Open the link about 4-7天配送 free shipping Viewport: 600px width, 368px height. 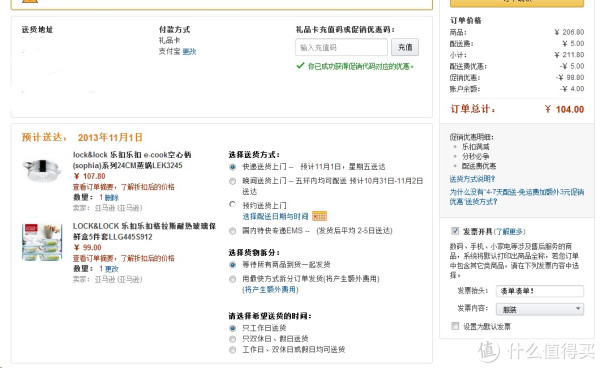pyautogui.click(x=517, y=197)
